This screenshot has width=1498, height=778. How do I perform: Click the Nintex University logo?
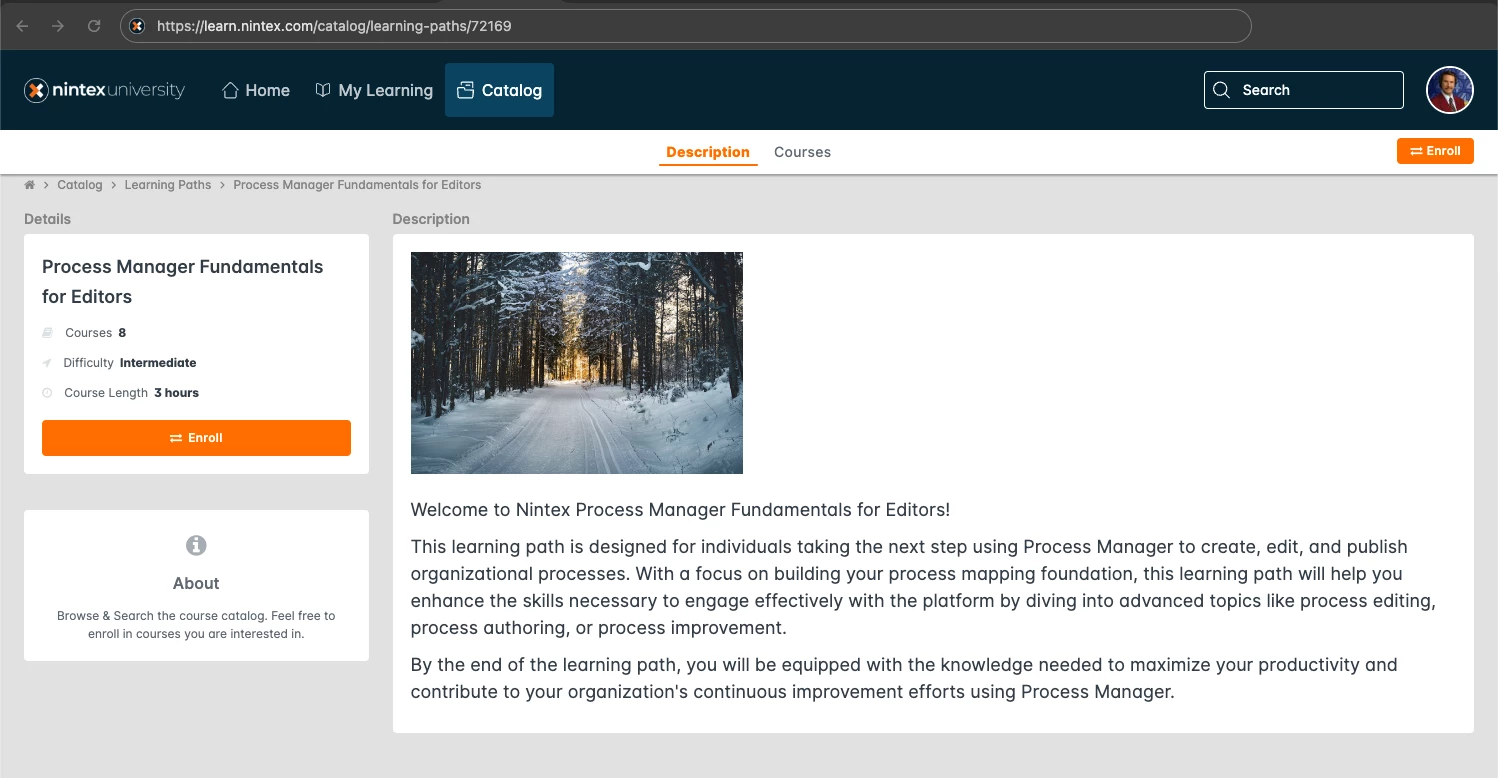click(105, 90)
